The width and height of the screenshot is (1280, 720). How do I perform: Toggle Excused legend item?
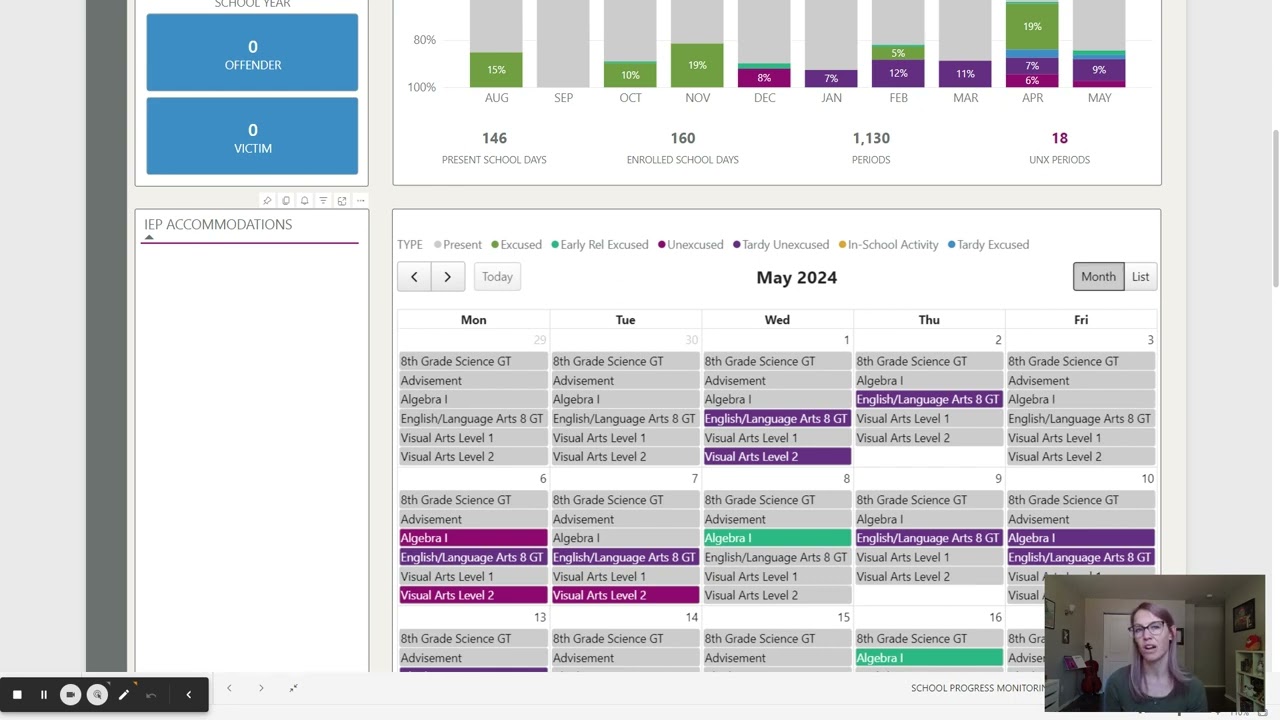pyautogui.click(x=516, y=245)
